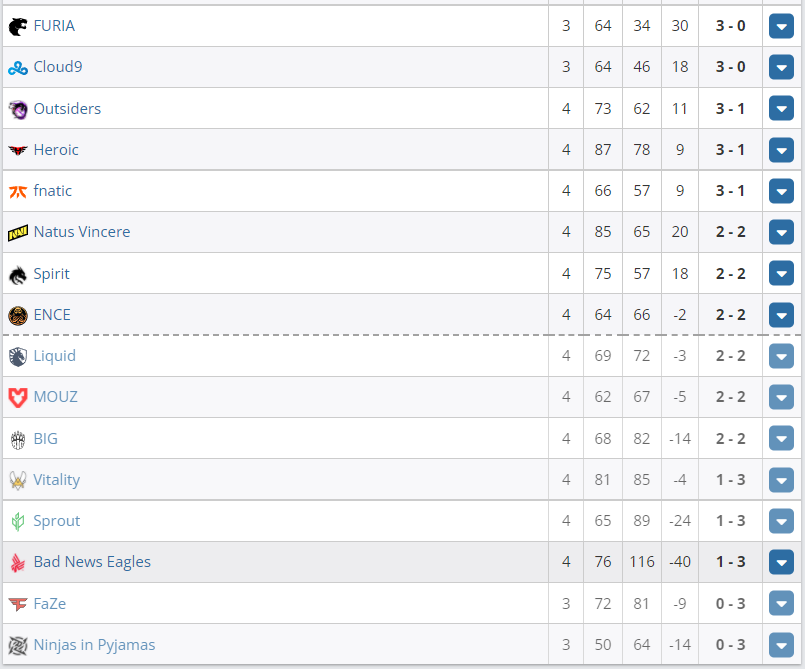805x669 pixels.
Task: Expand Liquid row dropdown arrow
Action: (x=781, y=356)
